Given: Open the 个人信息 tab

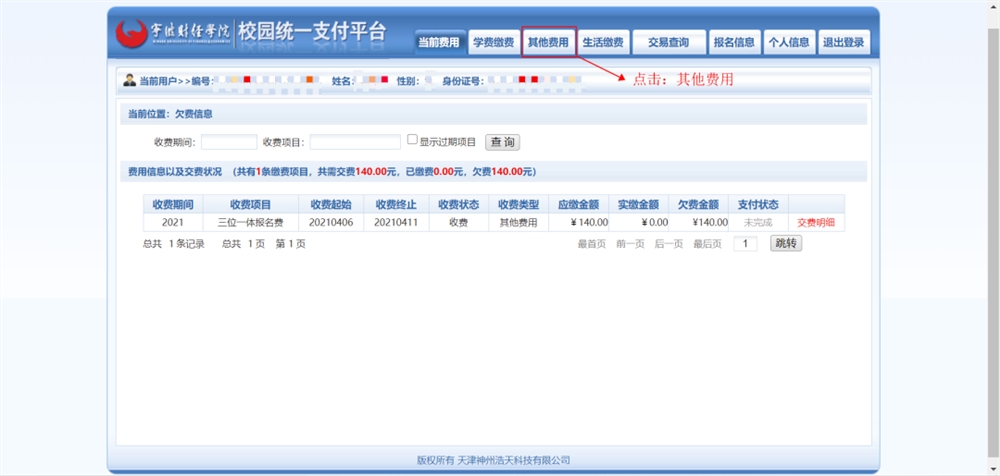Looking at the screenshot, I should (x=789, y=42).
